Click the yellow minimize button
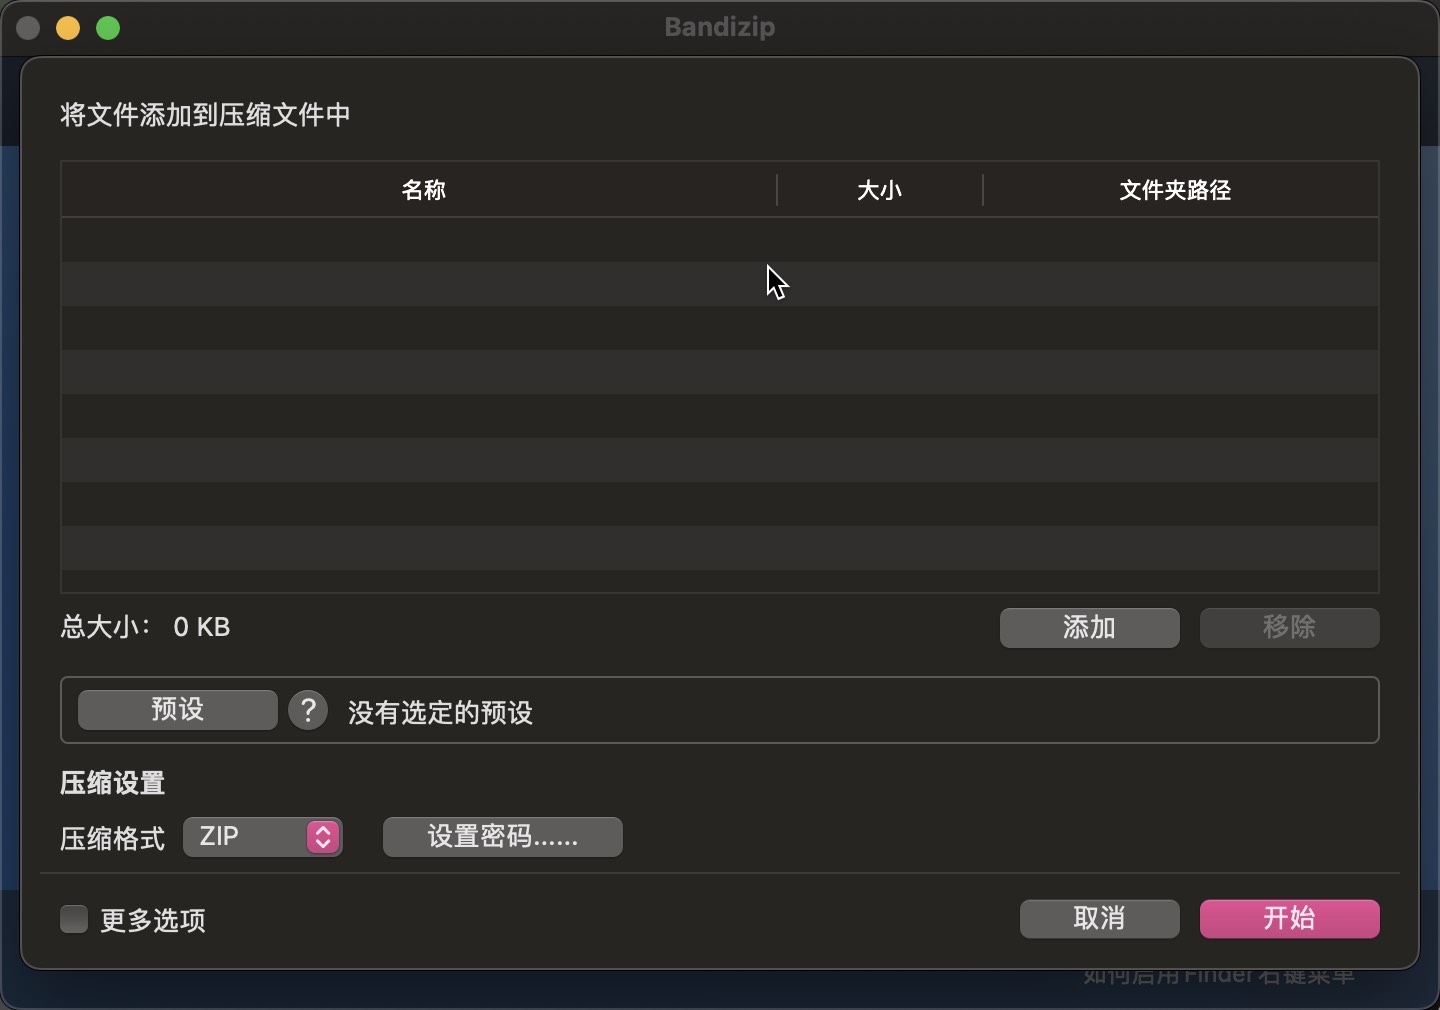The height and width of the screenshot is (1010, 1440). point(68,28)
